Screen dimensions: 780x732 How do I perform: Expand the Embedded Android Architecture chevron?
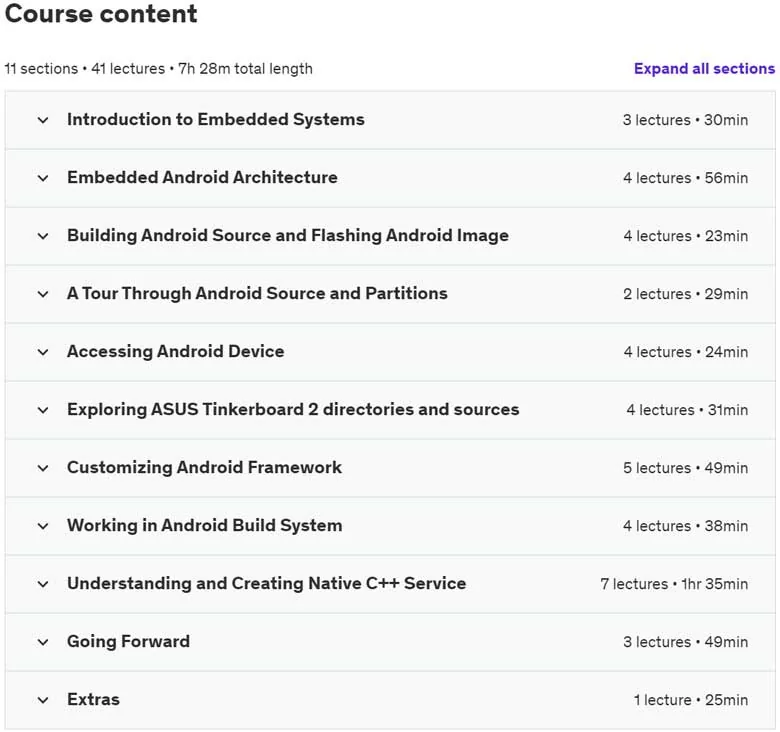click(43, 178)
